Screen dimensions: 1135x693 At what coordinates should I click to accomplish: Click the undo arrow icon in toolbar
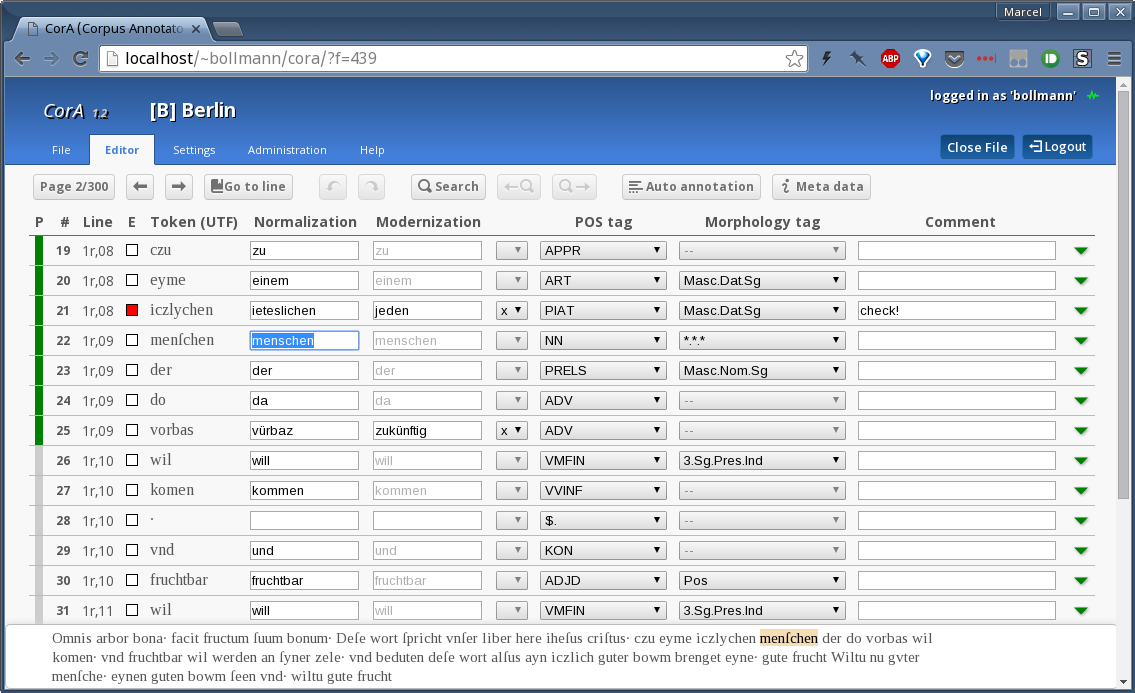pyautogui.click(x=333, y=186)
